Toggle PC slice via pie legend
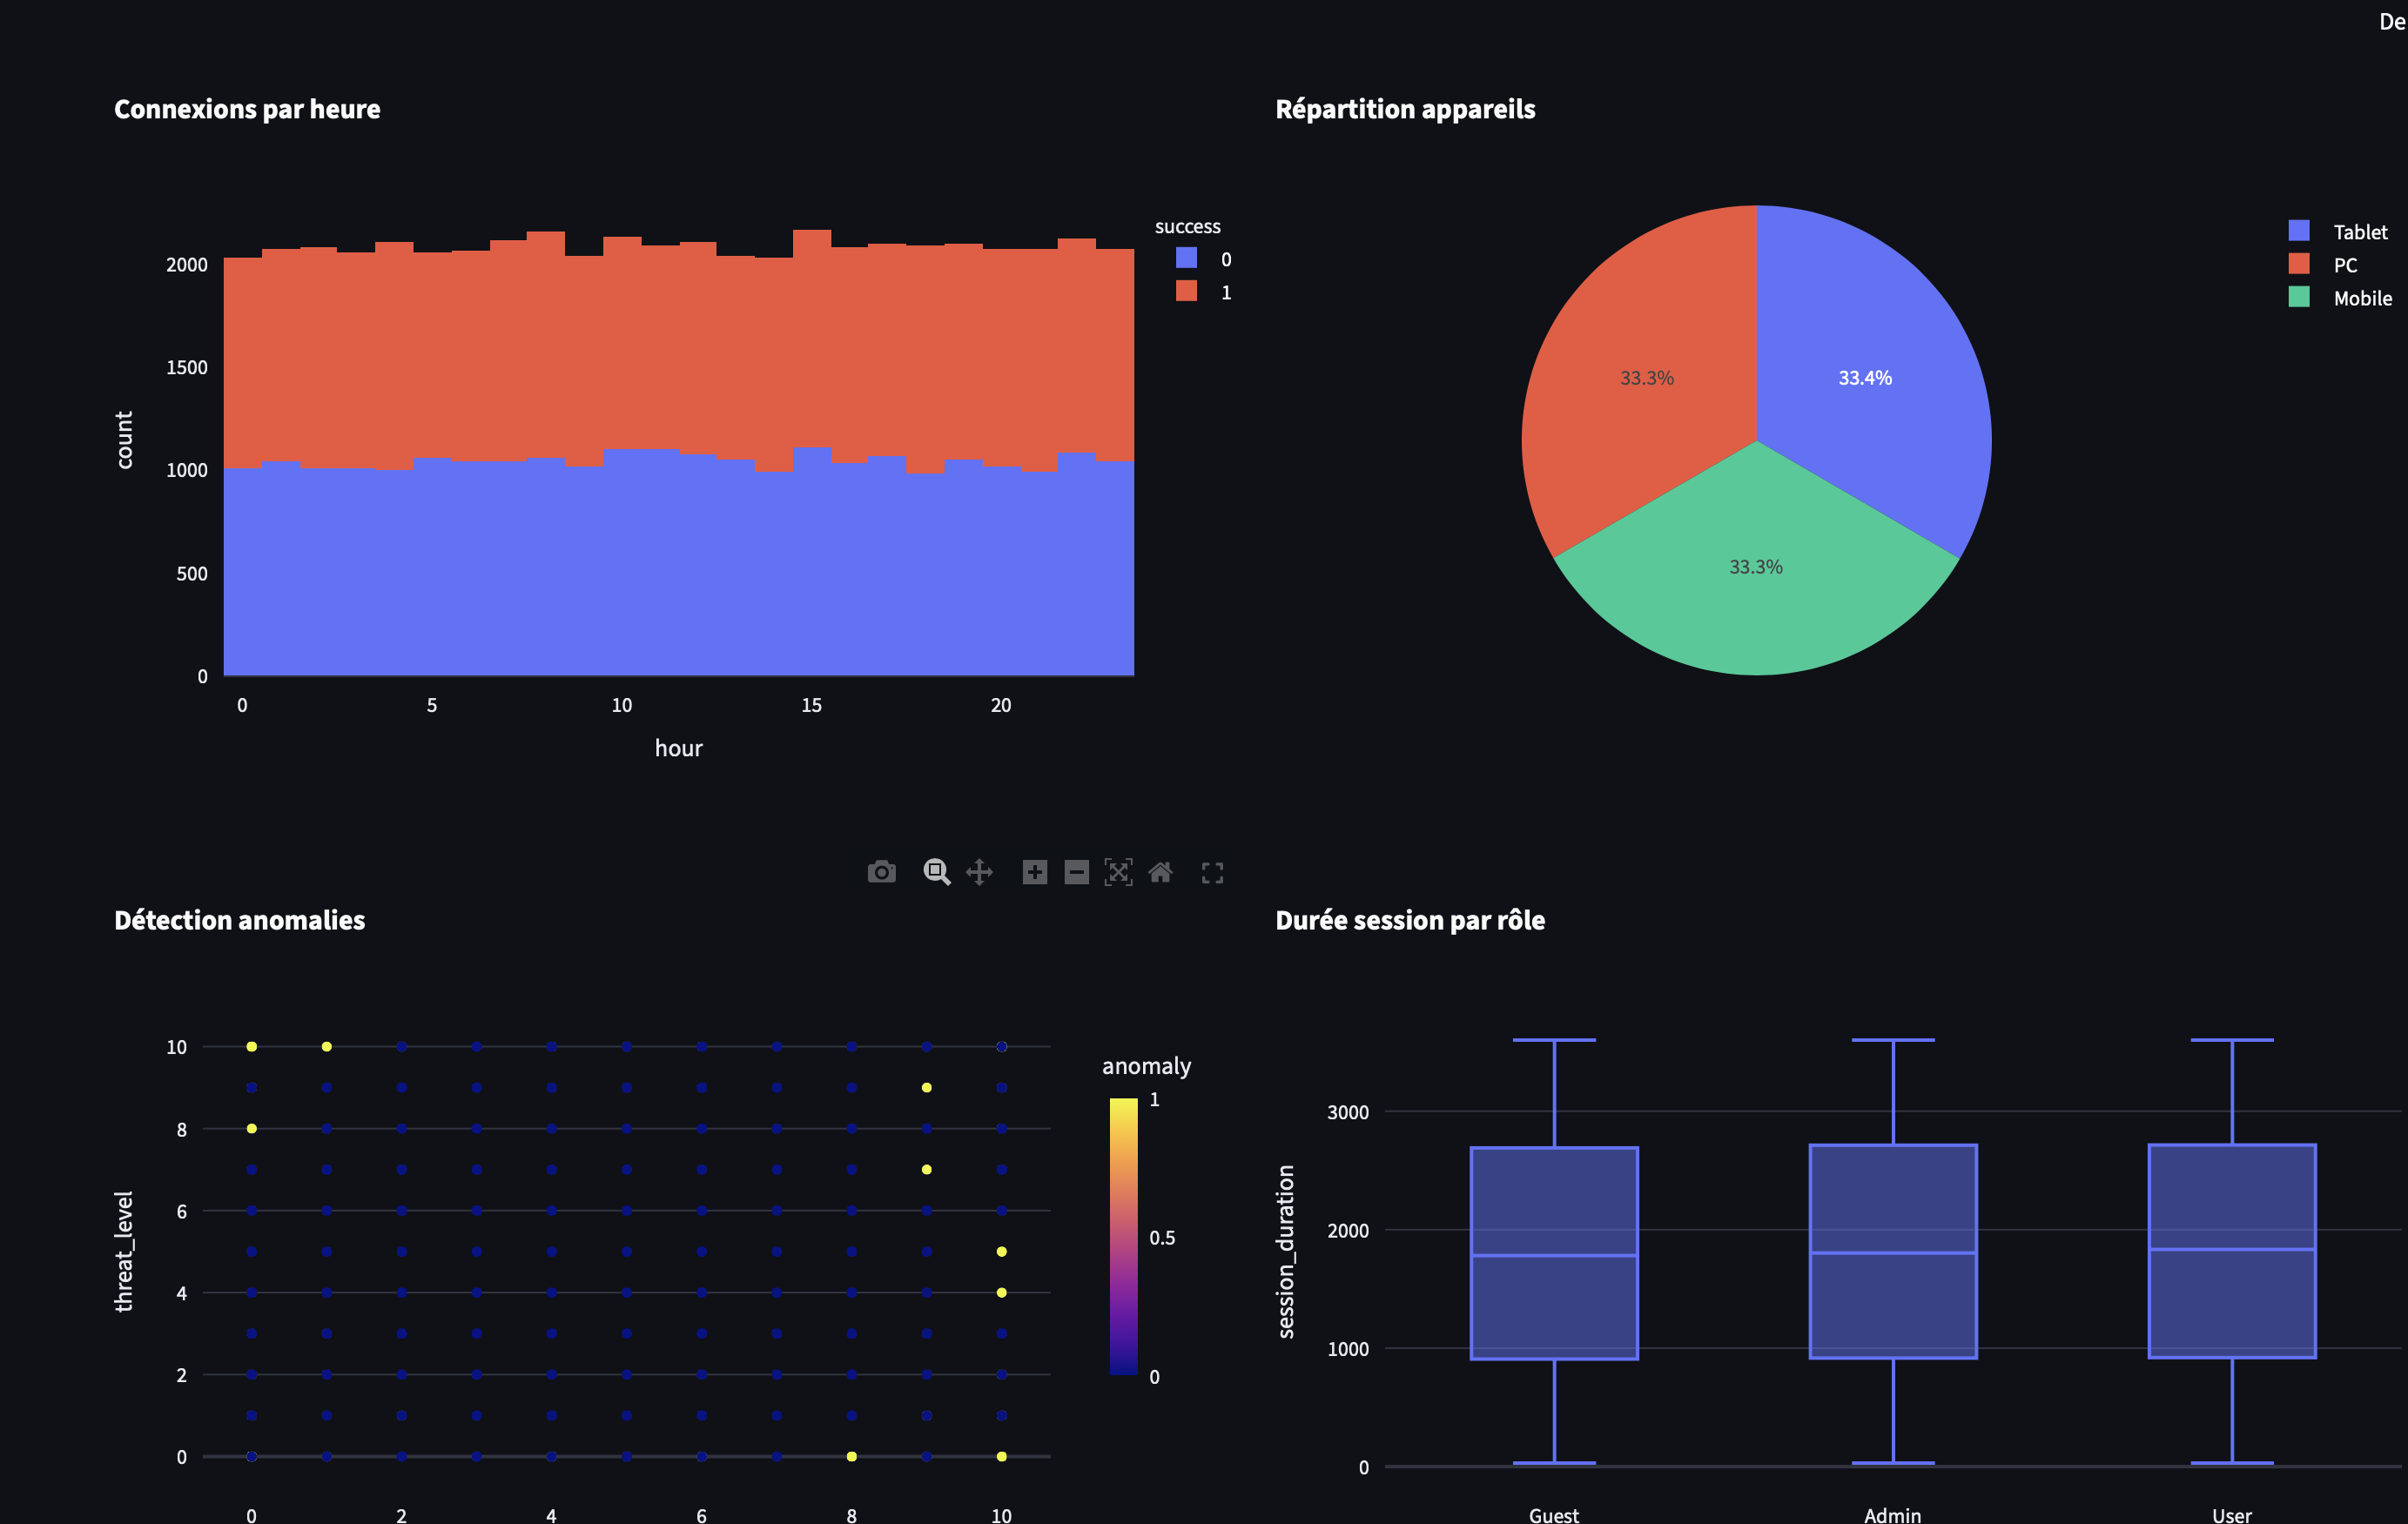Viewport: 2408px width, 1524px height. [x=2323, y=264]
